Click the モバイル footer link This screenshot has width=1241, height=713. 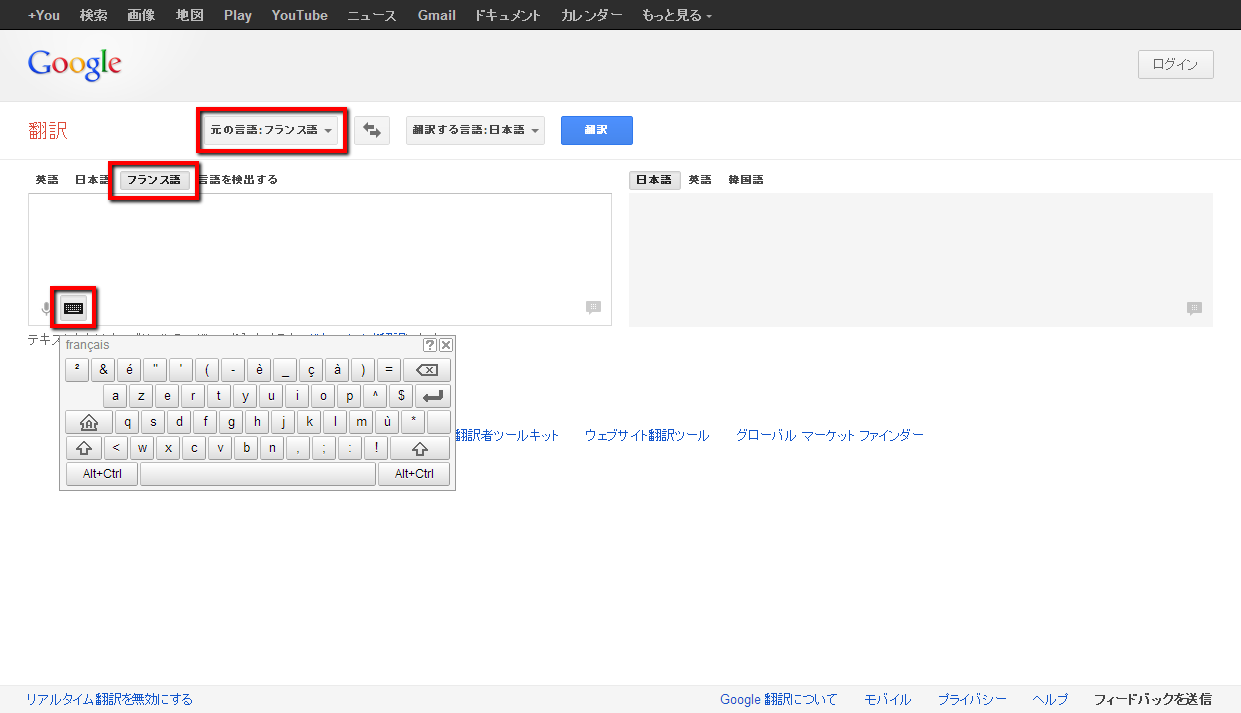(888, 699)
